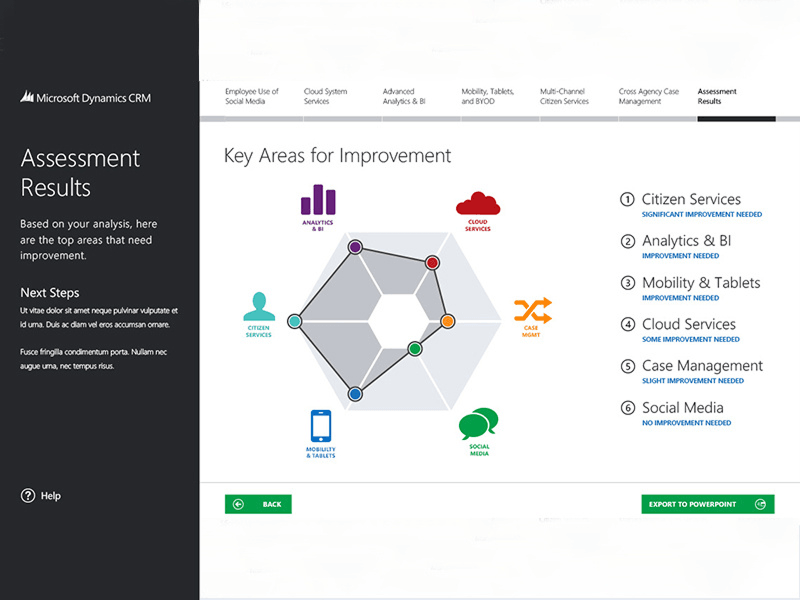Image resolution: width=800 pixels, height=600 pixels.
Task: Open the Case Management result heading
Action: click(703, 366)
